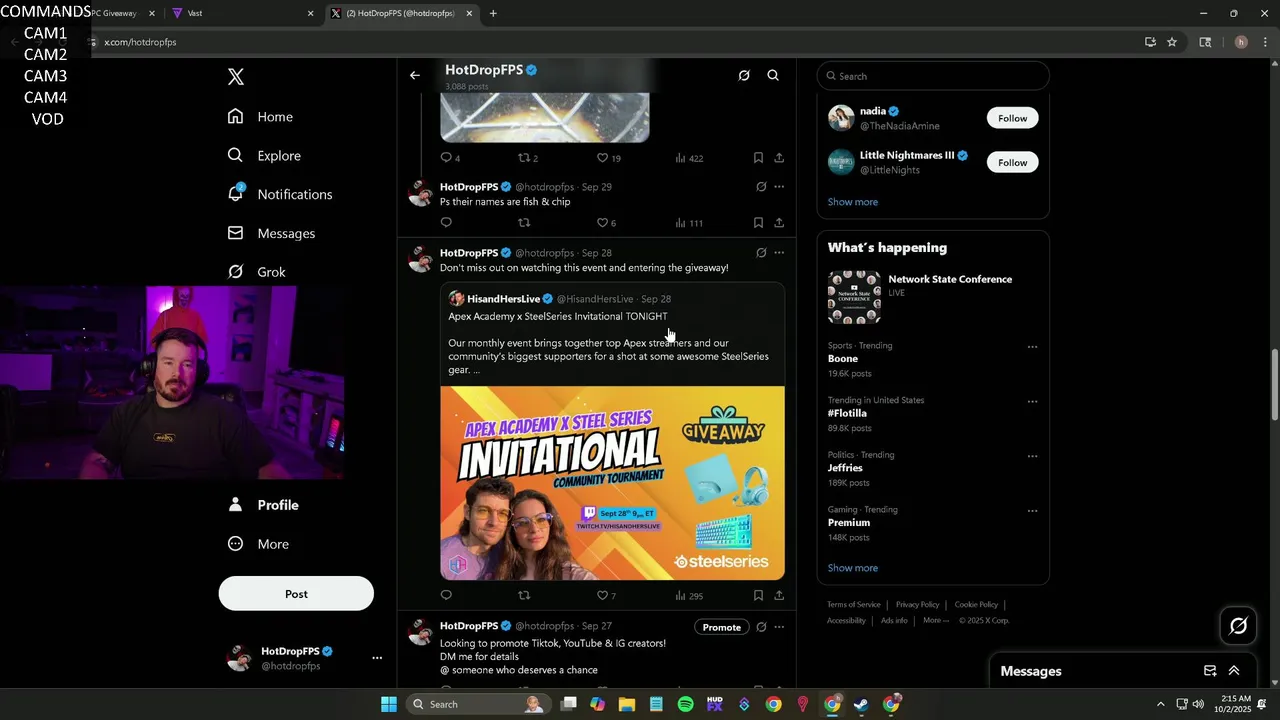Open Steam from the taskbar

pos(860,704)
